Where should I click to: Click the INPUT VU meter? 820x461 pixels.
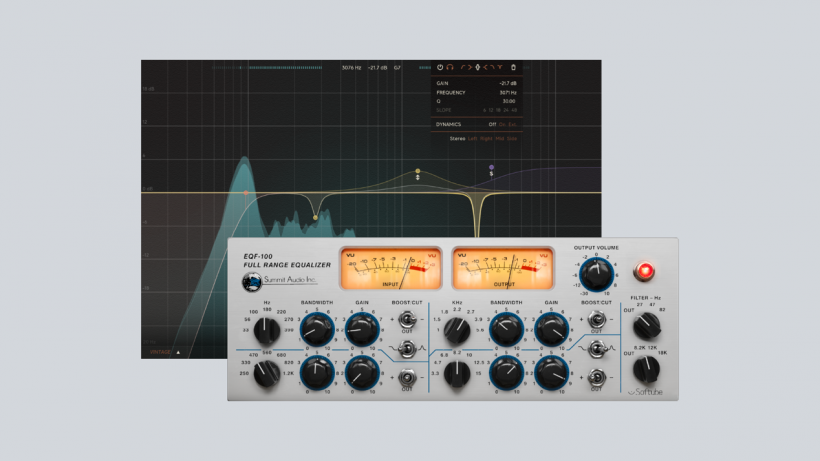tap(391, 269)
